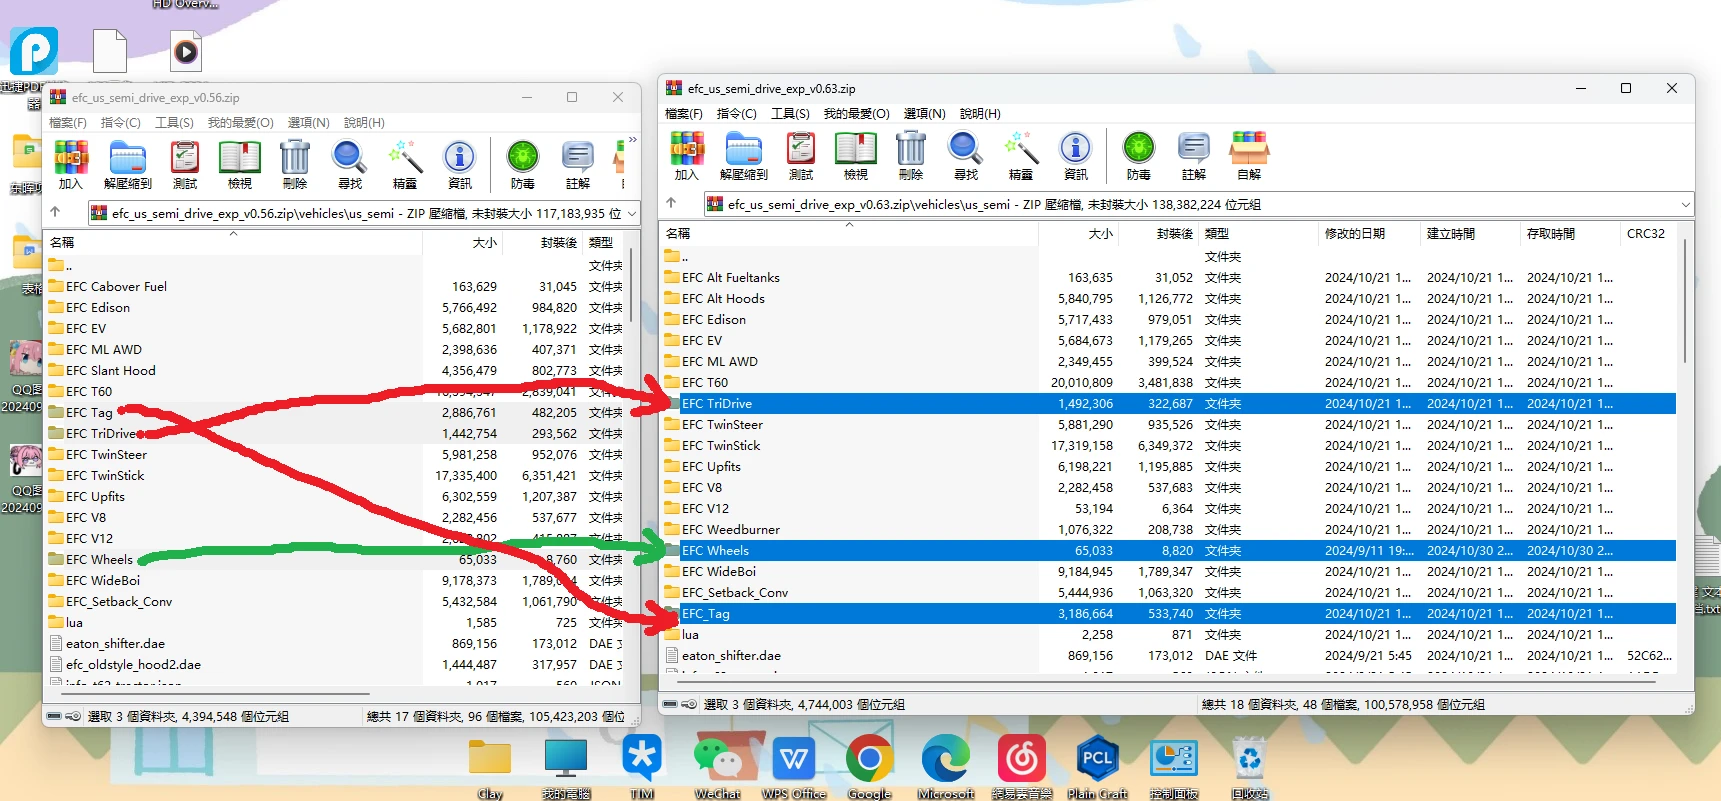Click the 資訊 (Info) icon in v0.63 window
Viewport: 1721px width, 801px height.
point(1076,155)
